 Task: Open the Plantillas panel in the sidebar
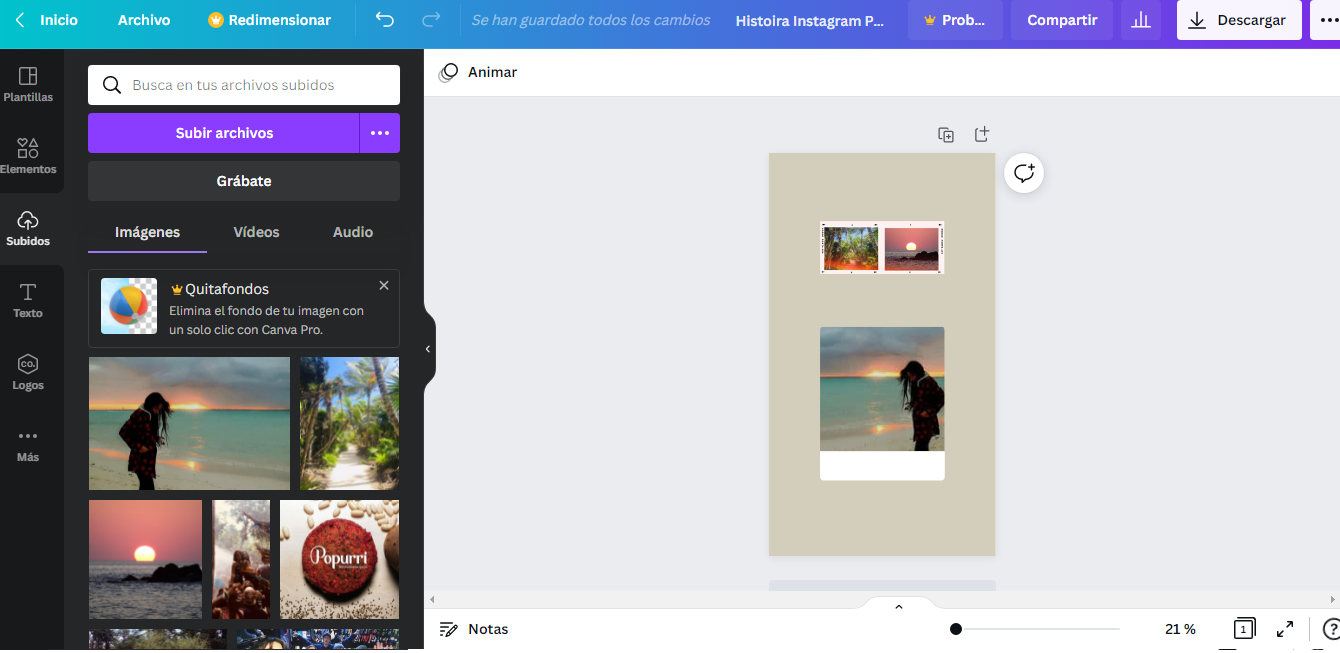(28, 83)
